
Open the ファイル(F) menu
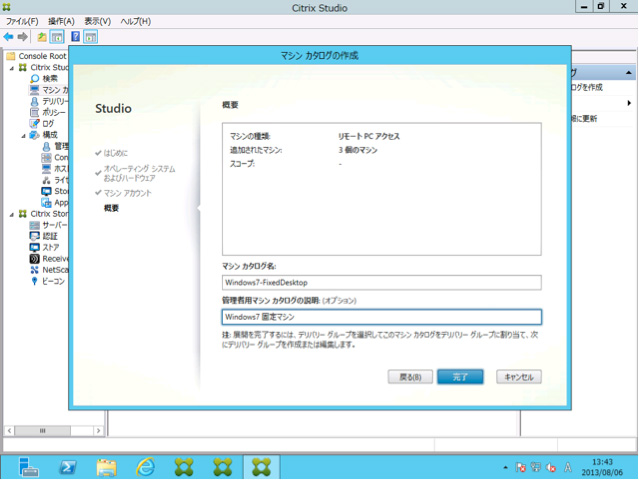tap(22, 21)
